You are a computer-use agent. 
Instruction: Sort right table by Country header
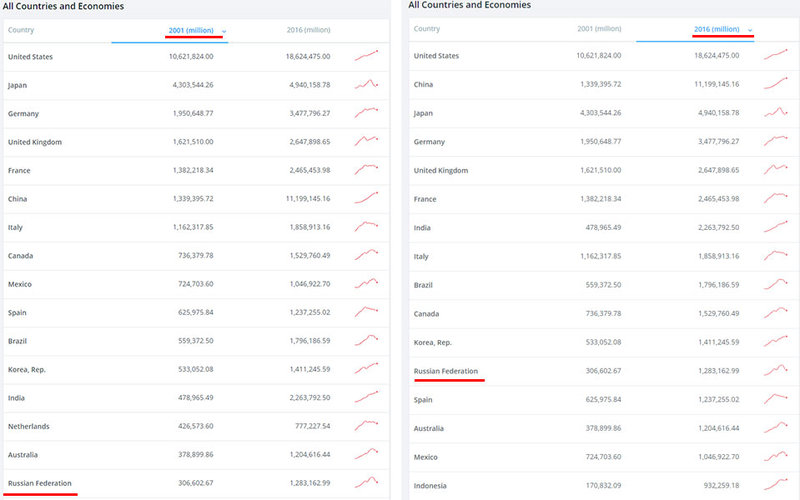click(427, 29)
